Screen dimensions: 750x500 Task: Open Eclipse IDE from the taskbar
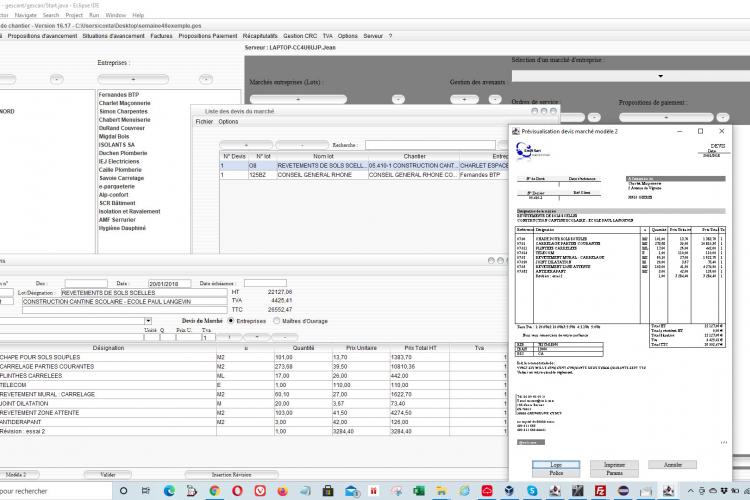point(623,490)
